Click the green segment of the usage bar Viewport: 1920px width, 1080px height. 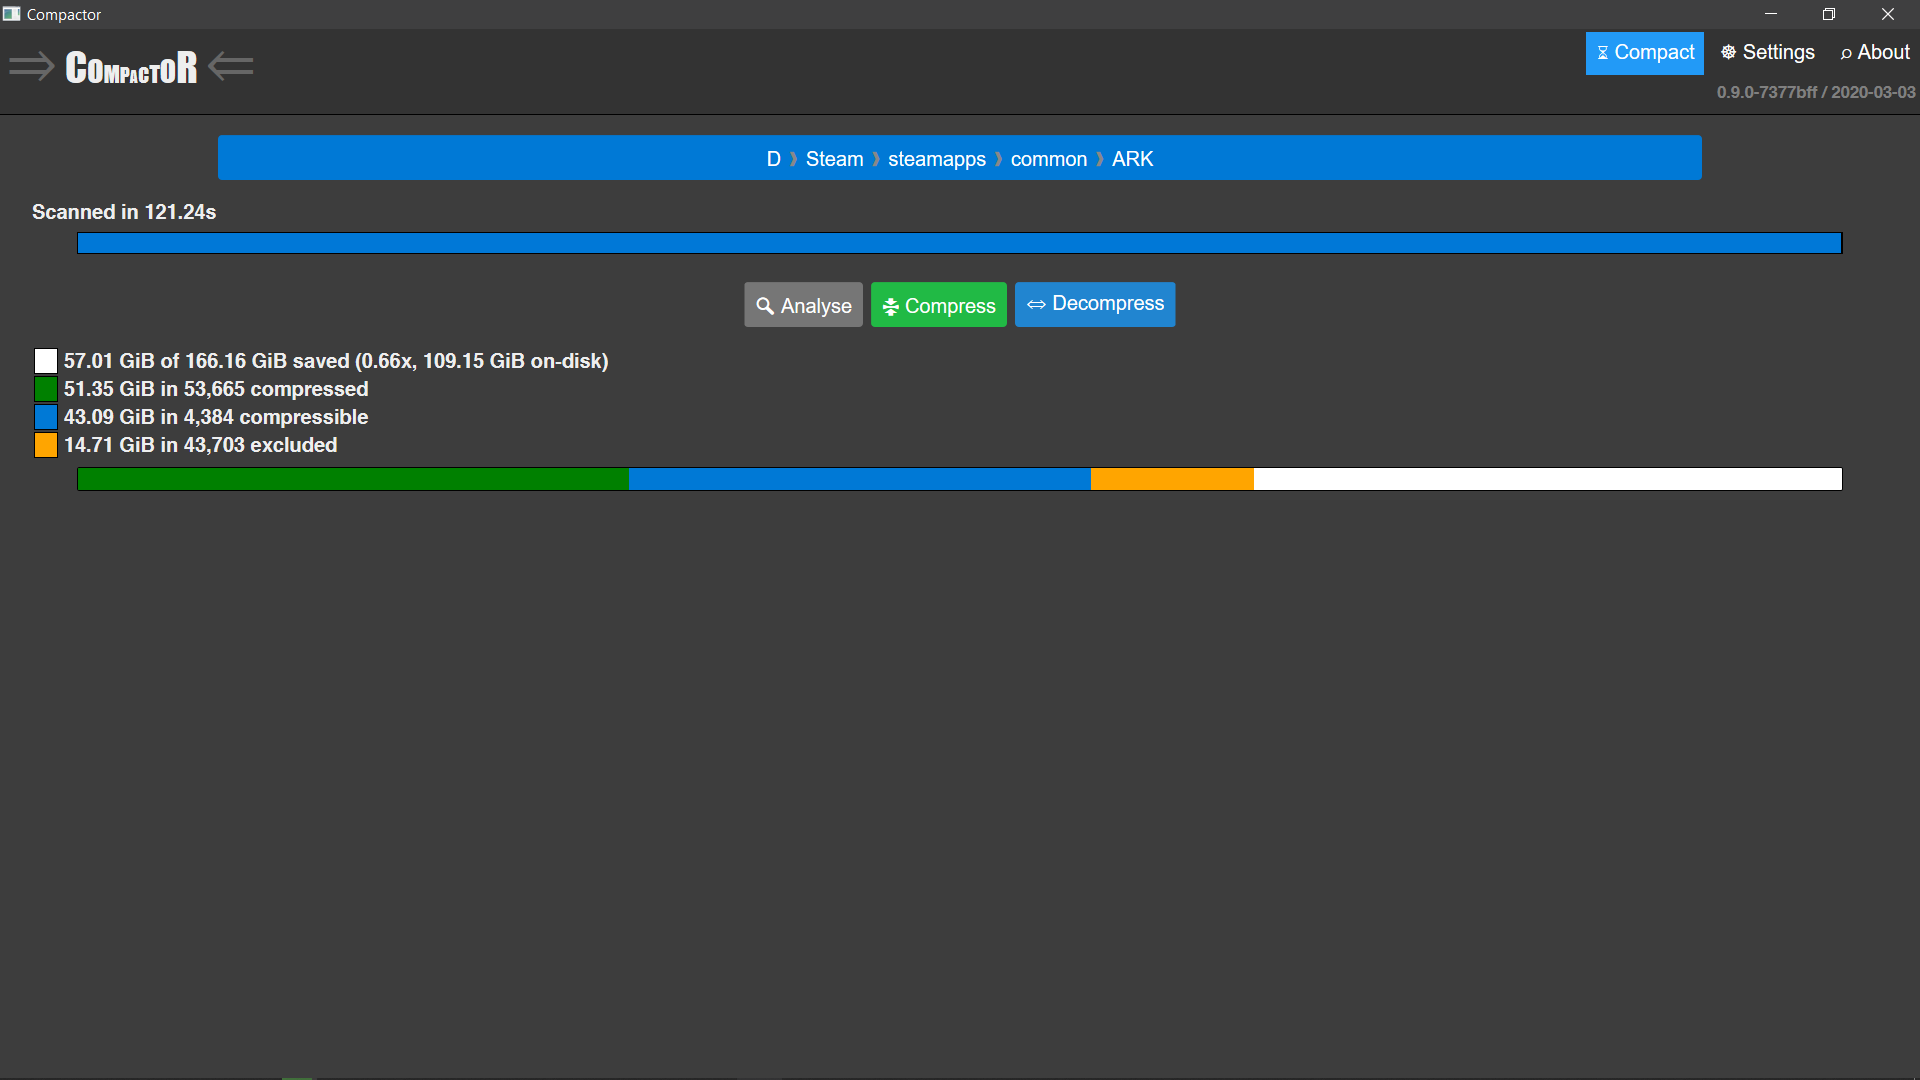[352, 479]
